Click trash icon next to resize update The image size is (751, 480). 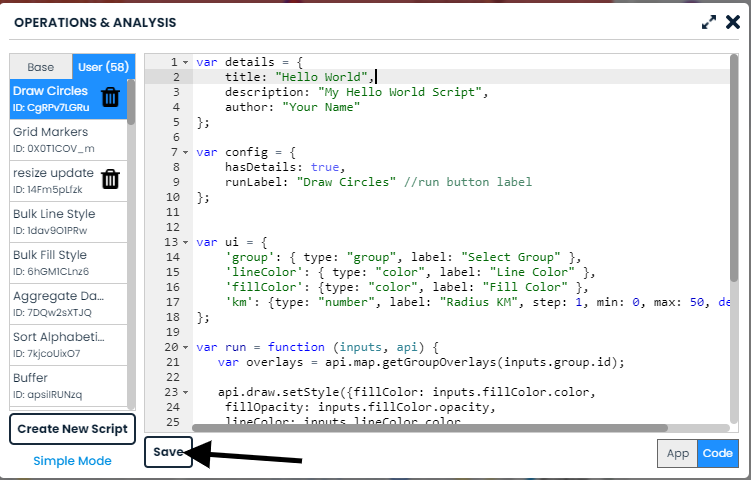[111, 179]
